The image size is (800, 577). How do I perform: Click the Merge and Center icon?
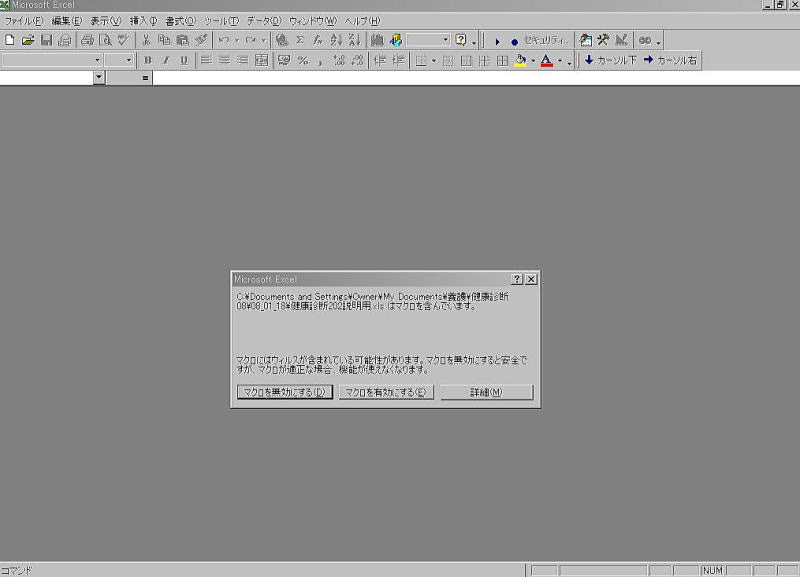261,60
